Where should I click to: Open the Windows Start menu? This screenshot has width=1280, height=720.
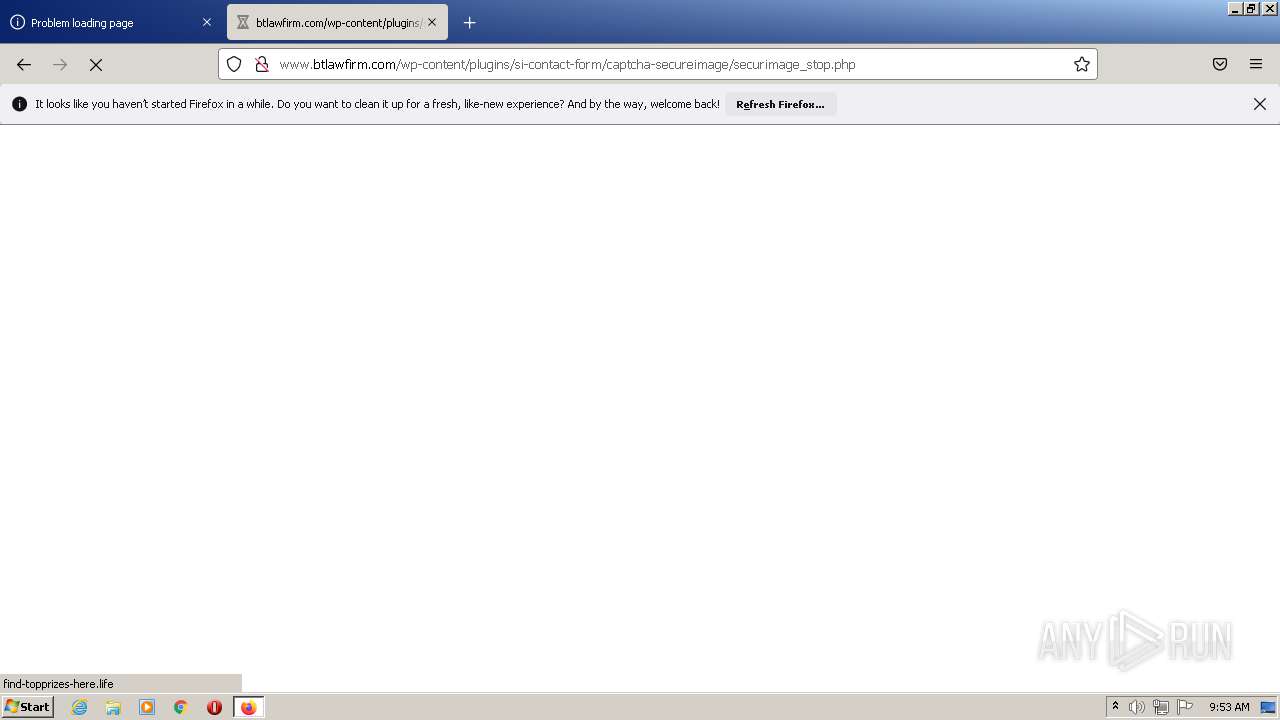pyautogui.click(x=27, y=707)
